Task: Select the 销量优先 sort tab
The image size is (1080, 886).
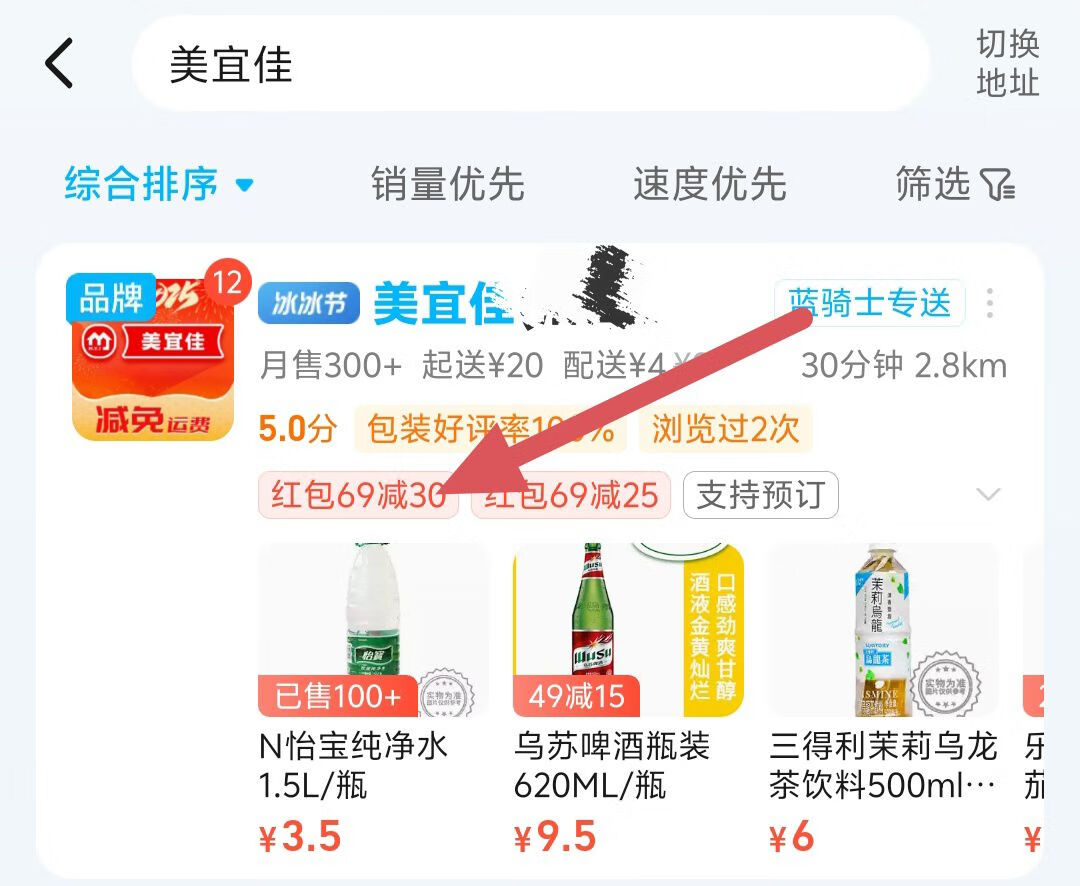Action: click(x=448, y=184)
